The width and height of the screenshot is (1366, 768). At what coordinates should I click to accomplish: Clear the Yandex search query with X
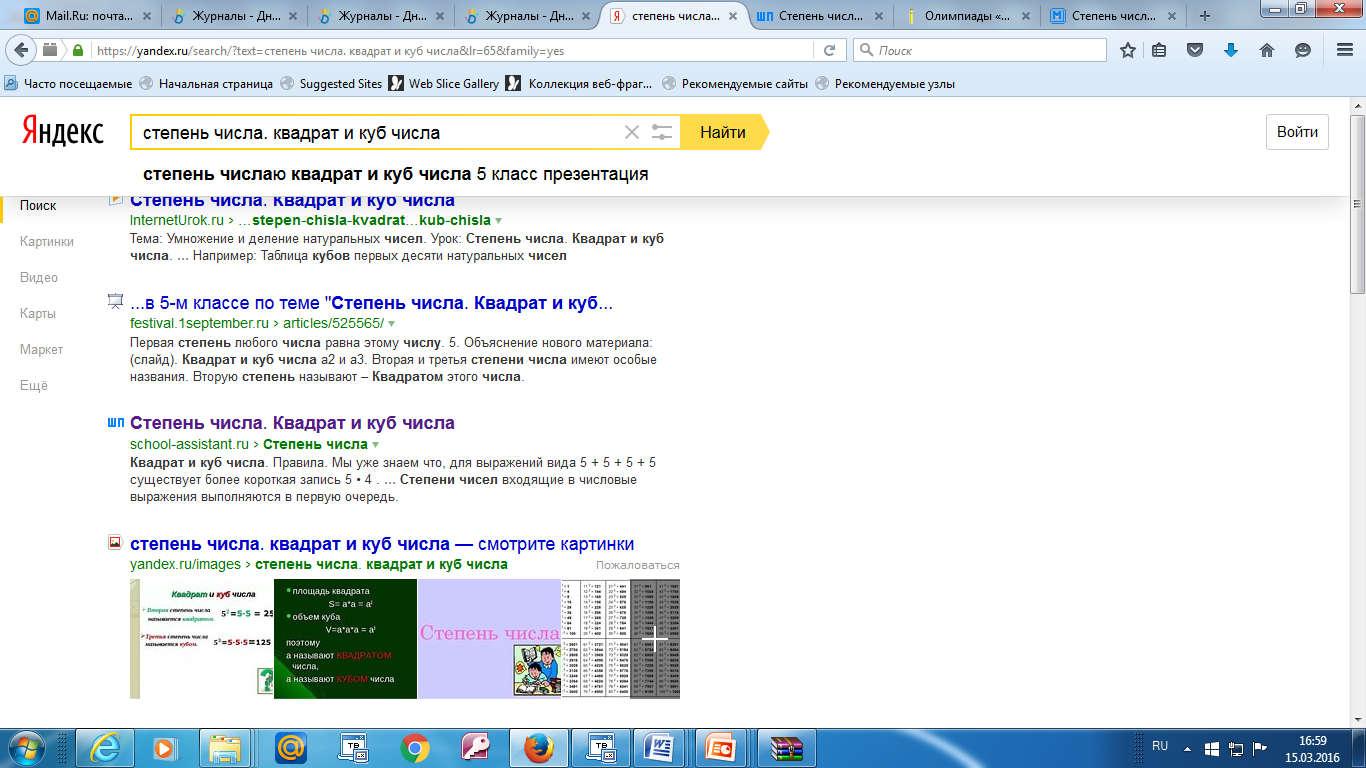pyautogui.click(x=631, y=132)
